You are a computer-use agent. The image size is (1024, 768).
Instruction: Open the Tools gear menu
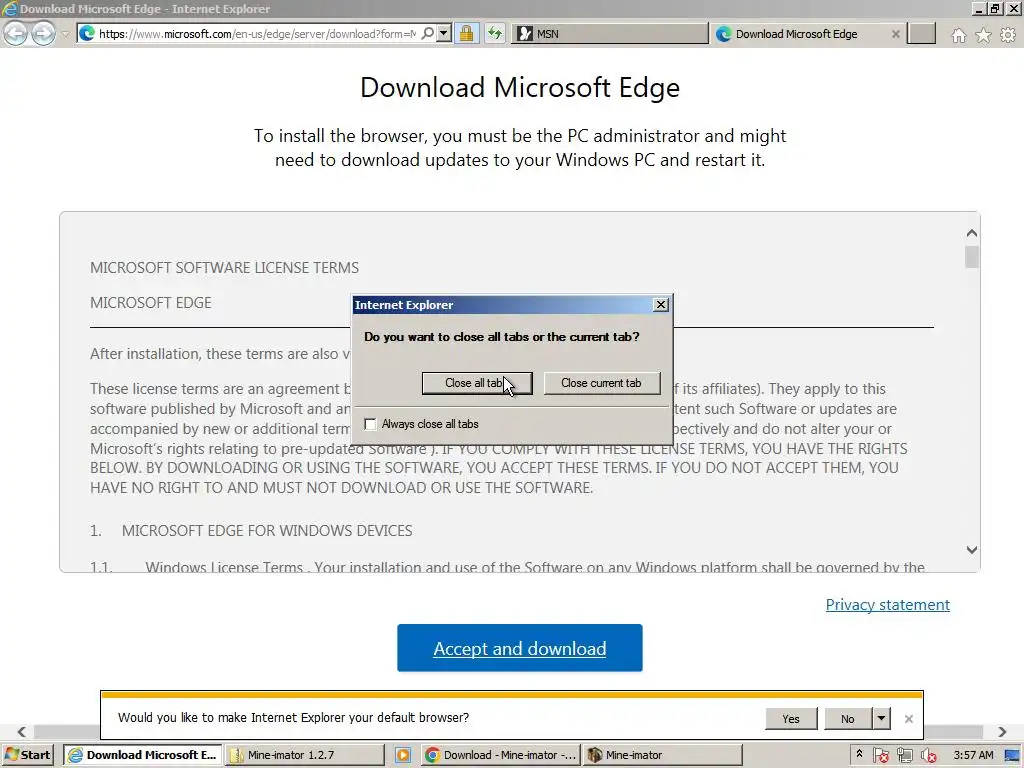pyautogui.click(x=1008, y=35)
